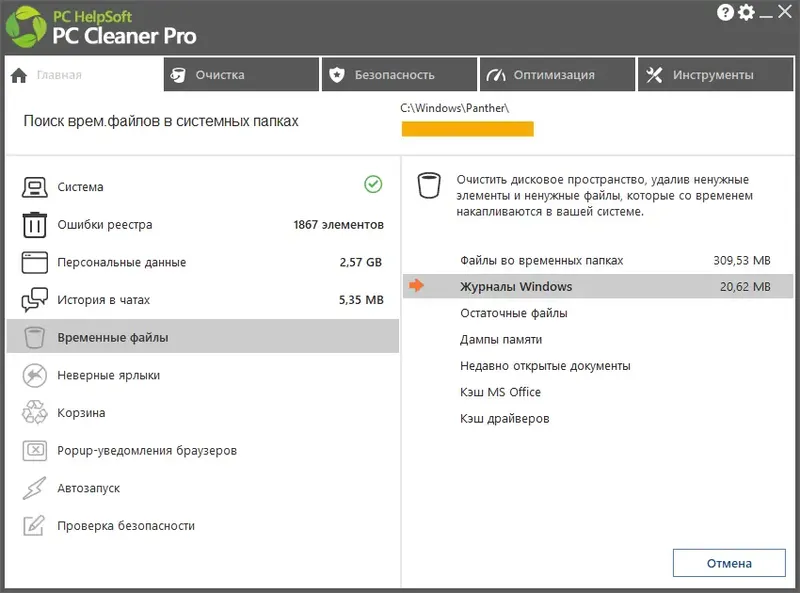Open Проверка безопасности shield icon
The image size is (800, 593).
point(34,525)
